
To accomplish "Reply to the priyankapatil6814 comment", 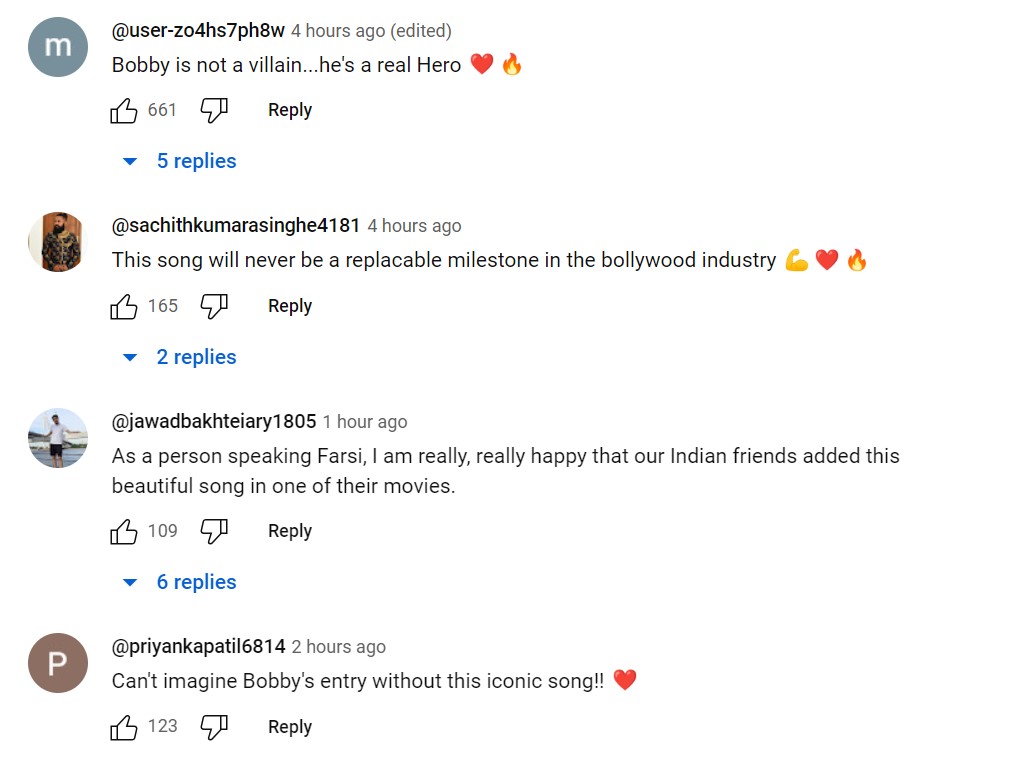I will coord(290,727).
